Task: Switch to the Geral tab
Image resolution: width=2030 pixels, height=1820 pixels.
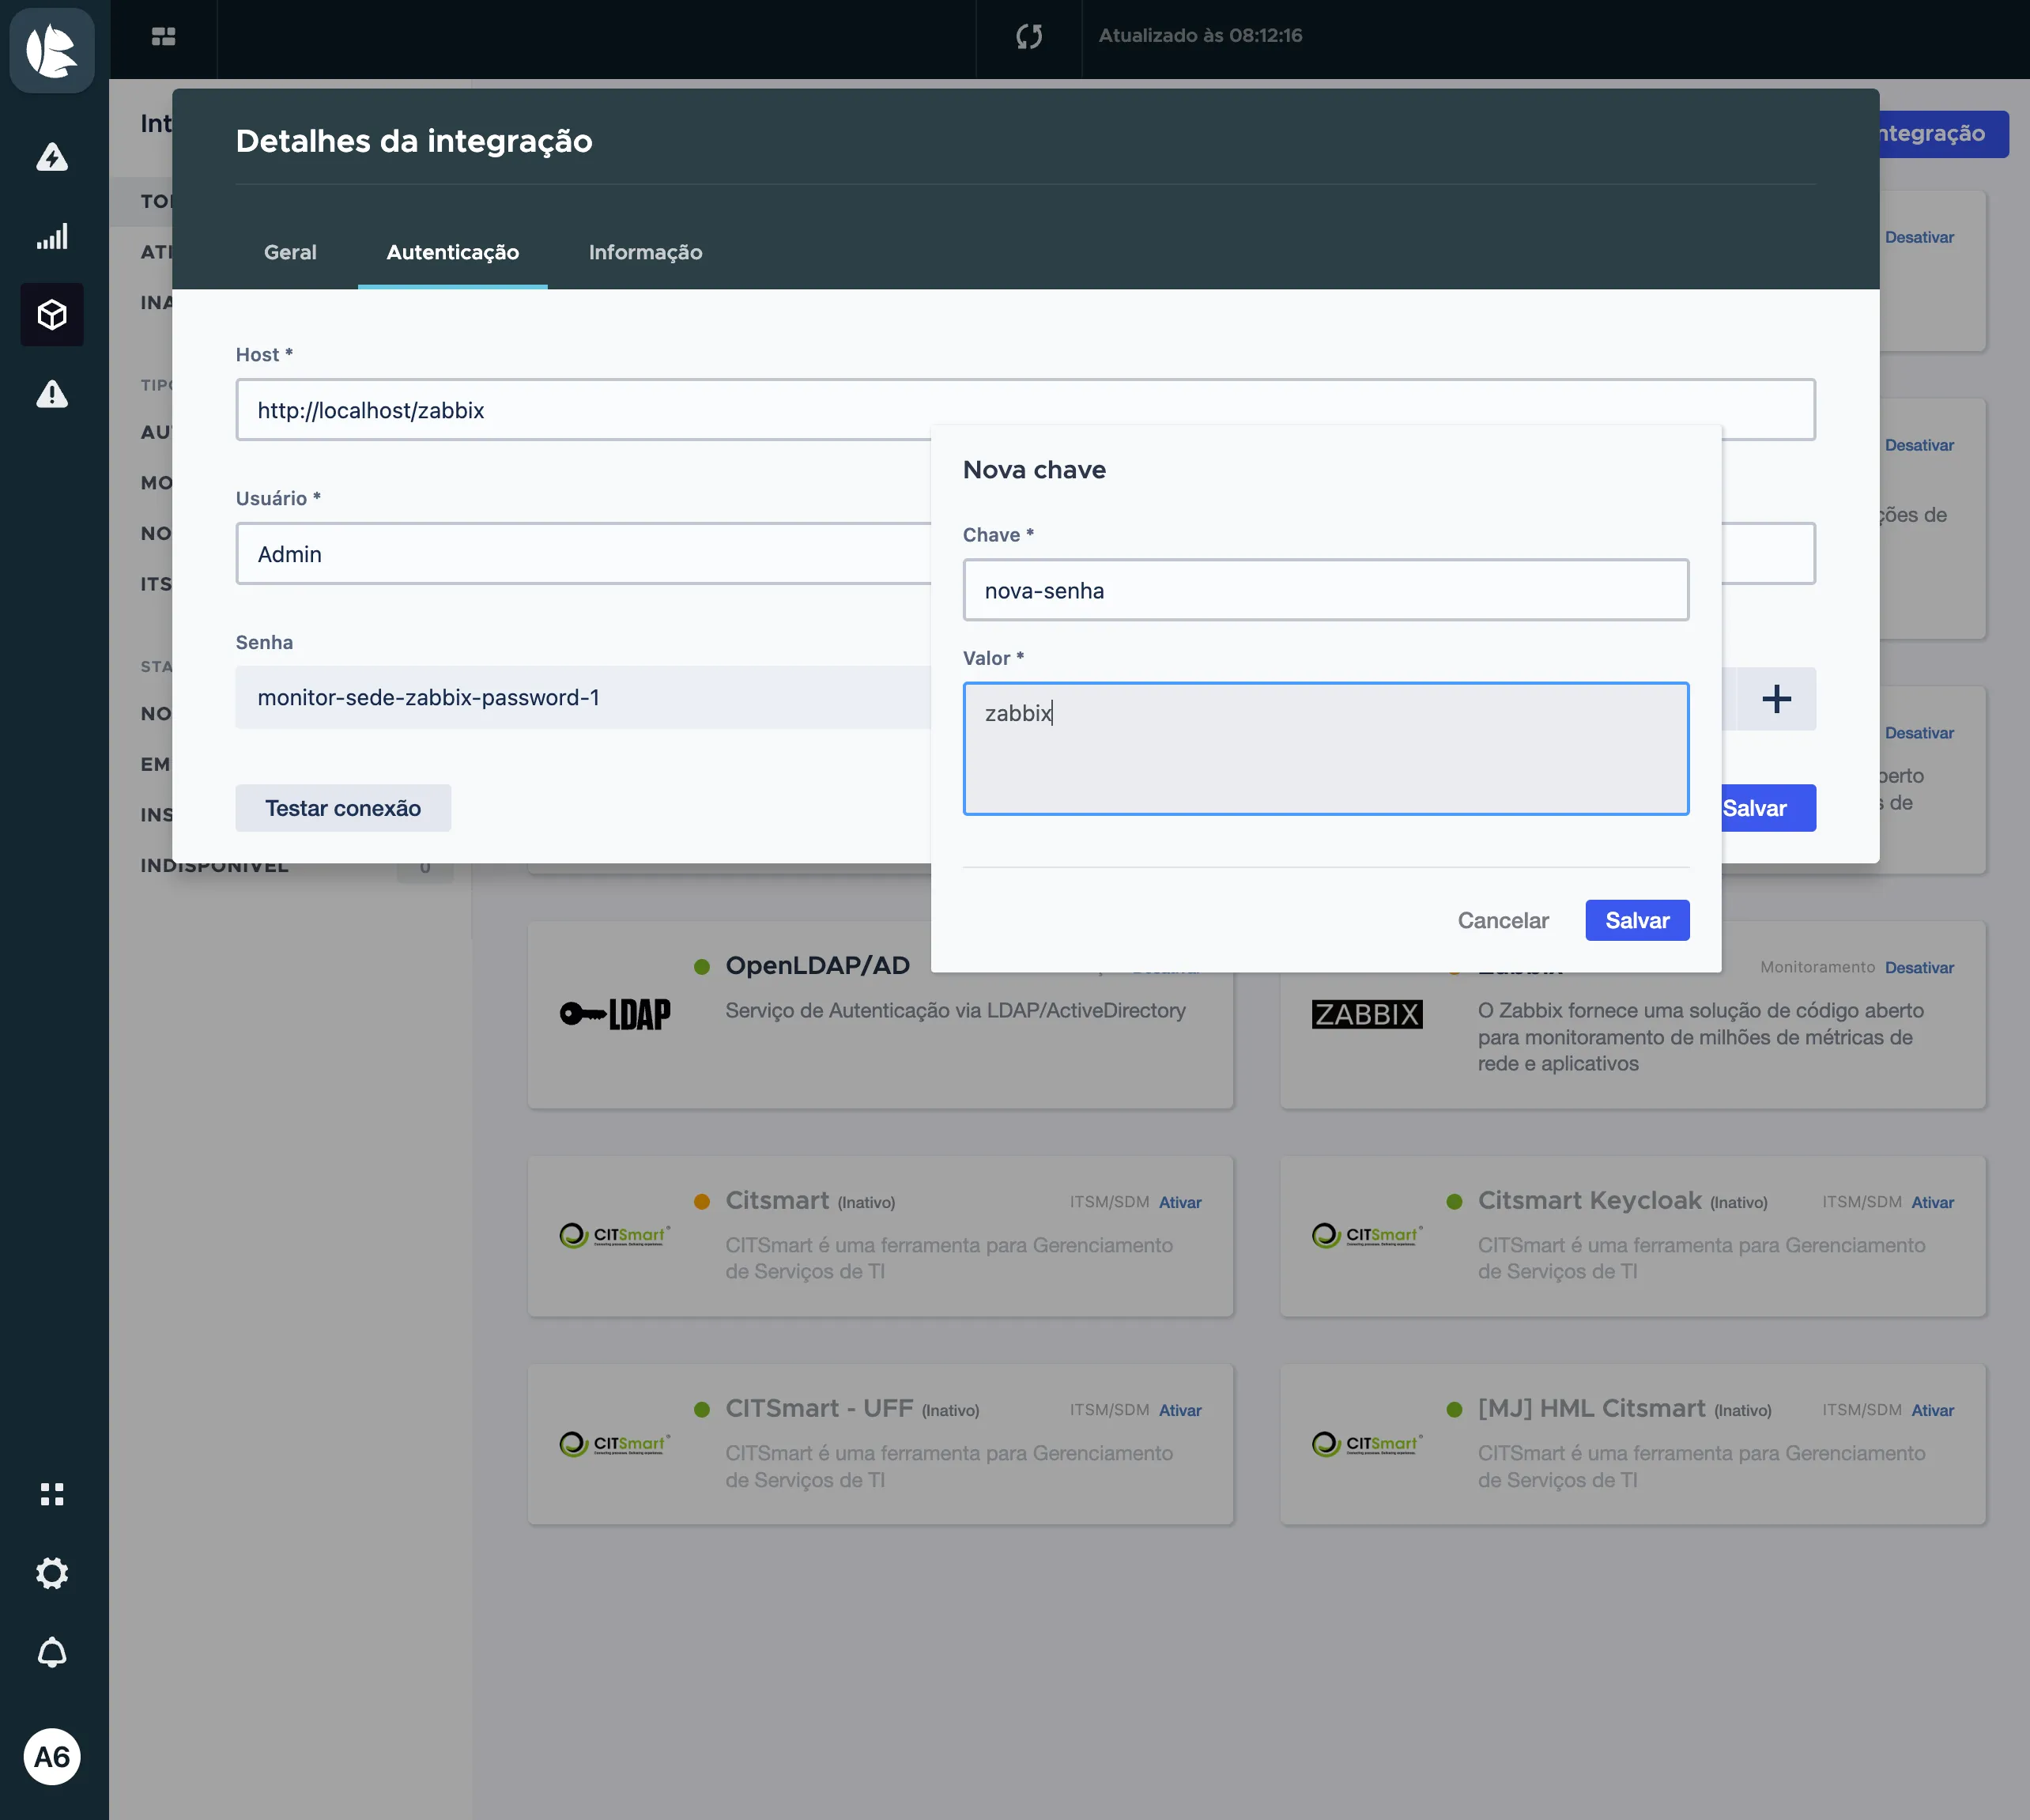Action: 290,252
